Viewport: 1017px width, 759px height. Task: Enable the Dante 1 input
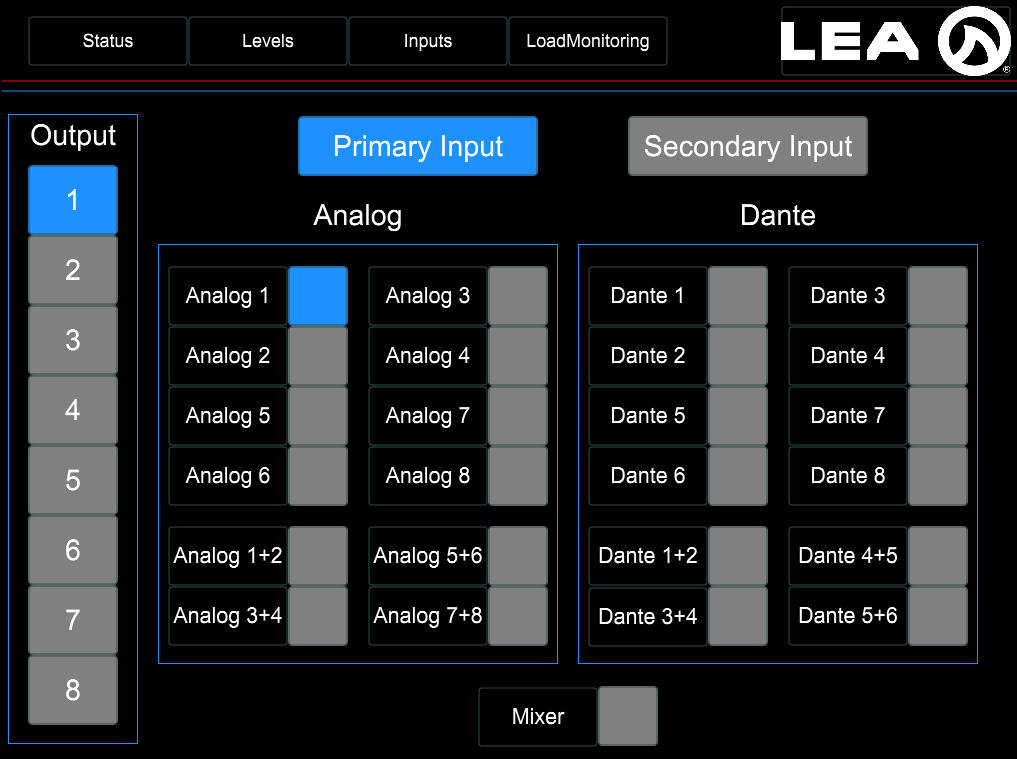pos(738,296)
